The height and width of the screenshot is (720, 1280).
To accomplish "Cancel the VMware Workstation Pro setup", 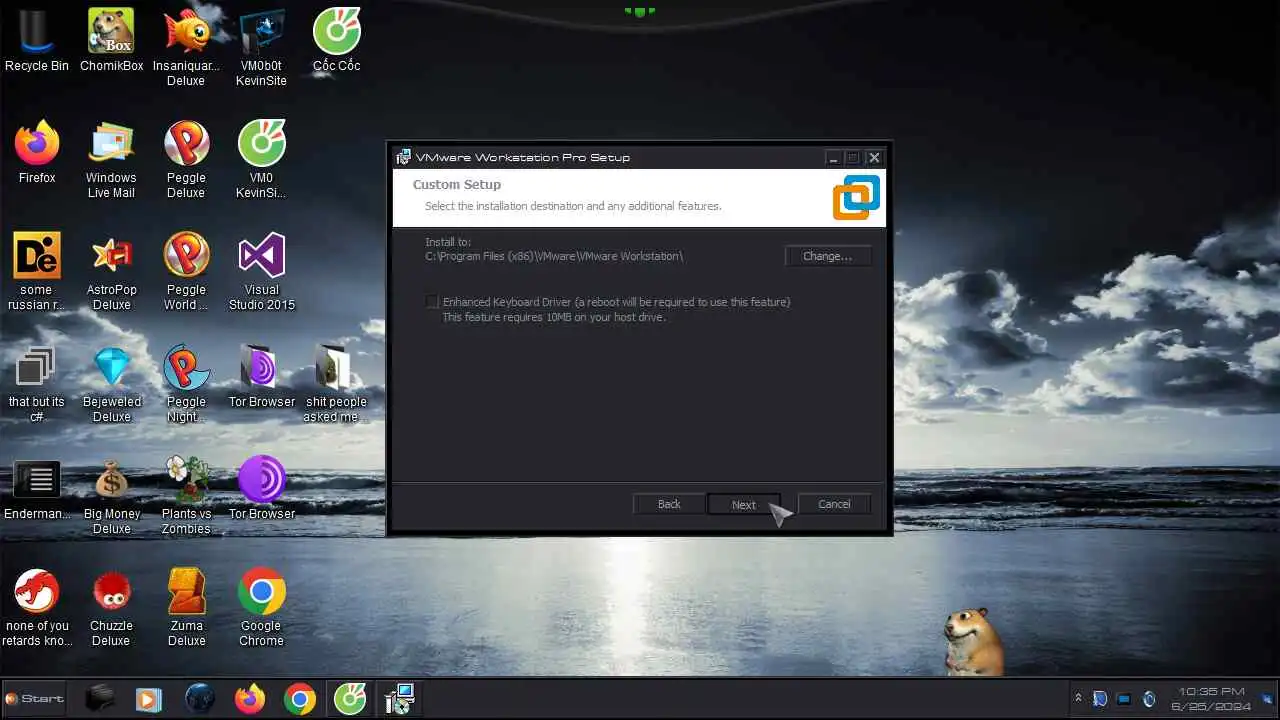I will (834, 504).
